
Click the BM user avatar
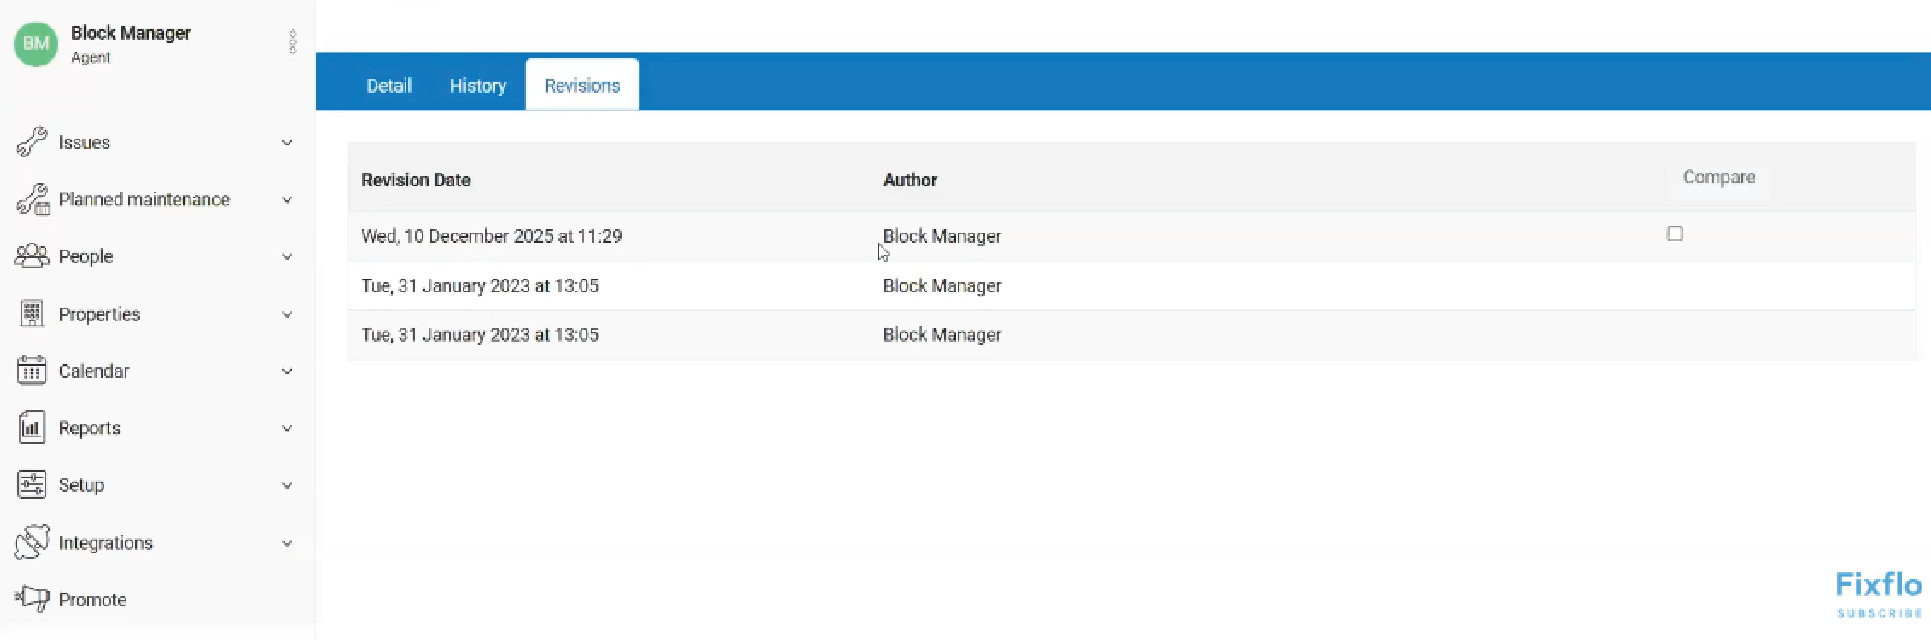point(36,43)
